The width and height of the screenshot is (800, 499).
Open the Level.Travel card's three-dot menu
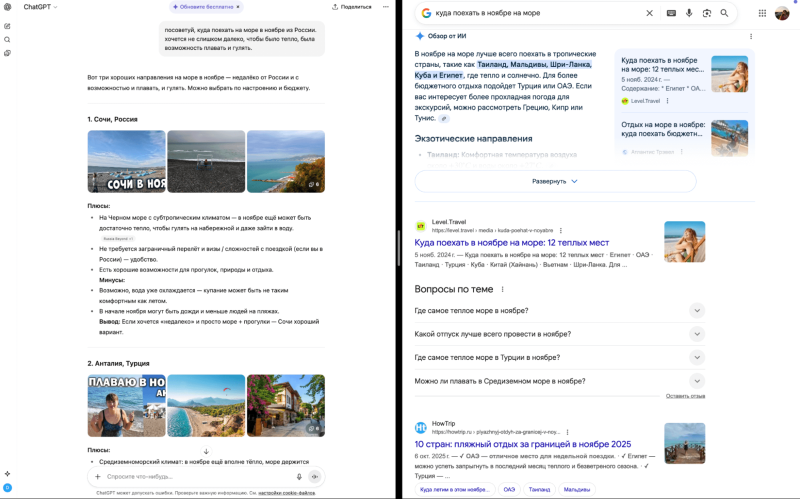(667, 101)
